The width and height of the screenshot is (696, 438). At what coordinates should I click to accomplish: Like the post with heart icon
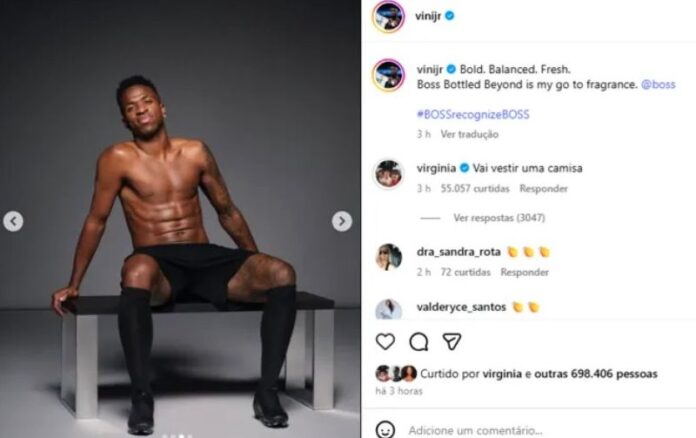(385, 342)
